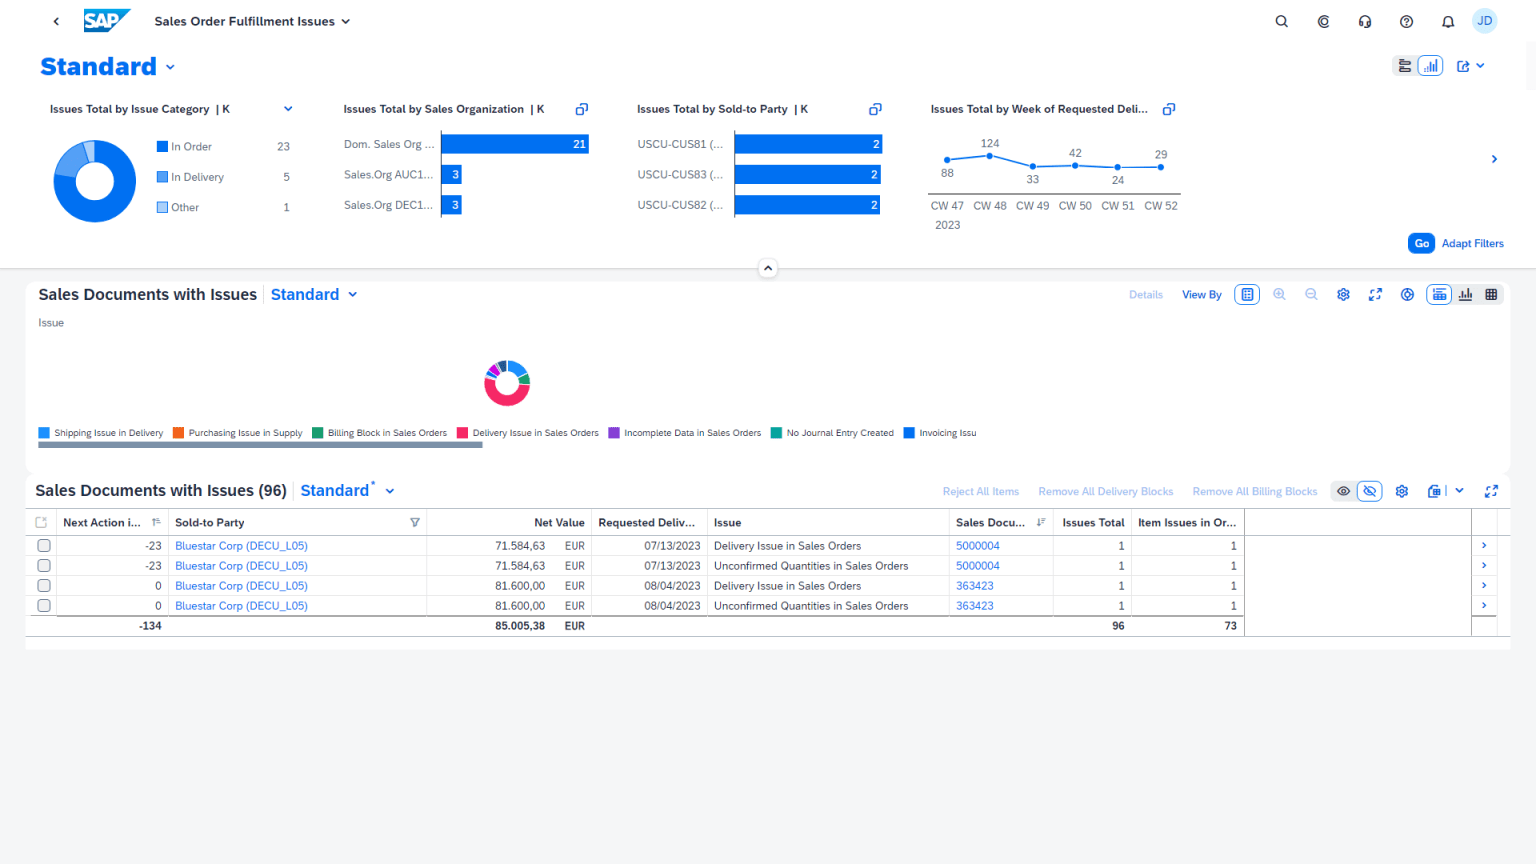Toggle the crossed-eye hide icon
This screenshot has width=1536, height=864.
1370,491
